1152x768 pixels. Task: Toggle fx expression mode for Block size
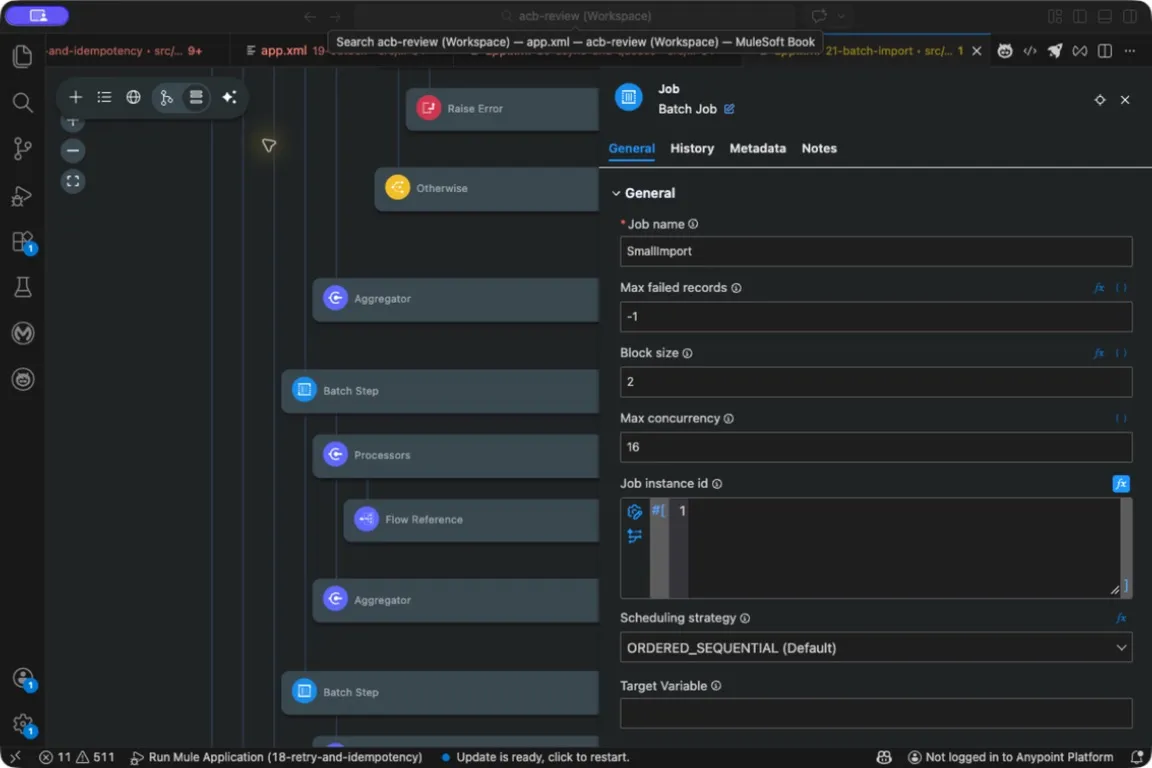tap(1099, 354)
